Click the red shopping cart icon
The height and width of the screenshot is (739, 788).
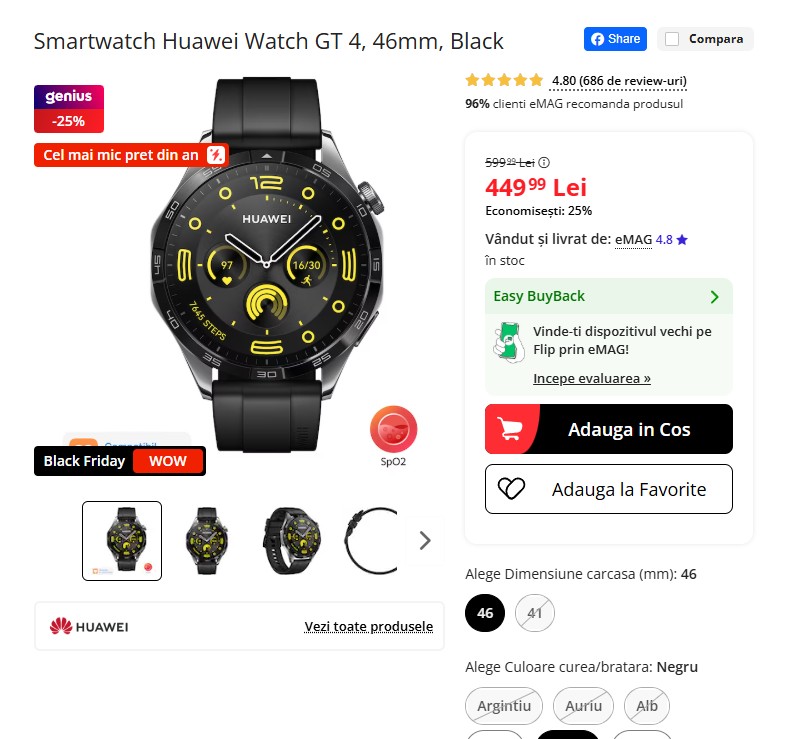[x=510, y=429]
